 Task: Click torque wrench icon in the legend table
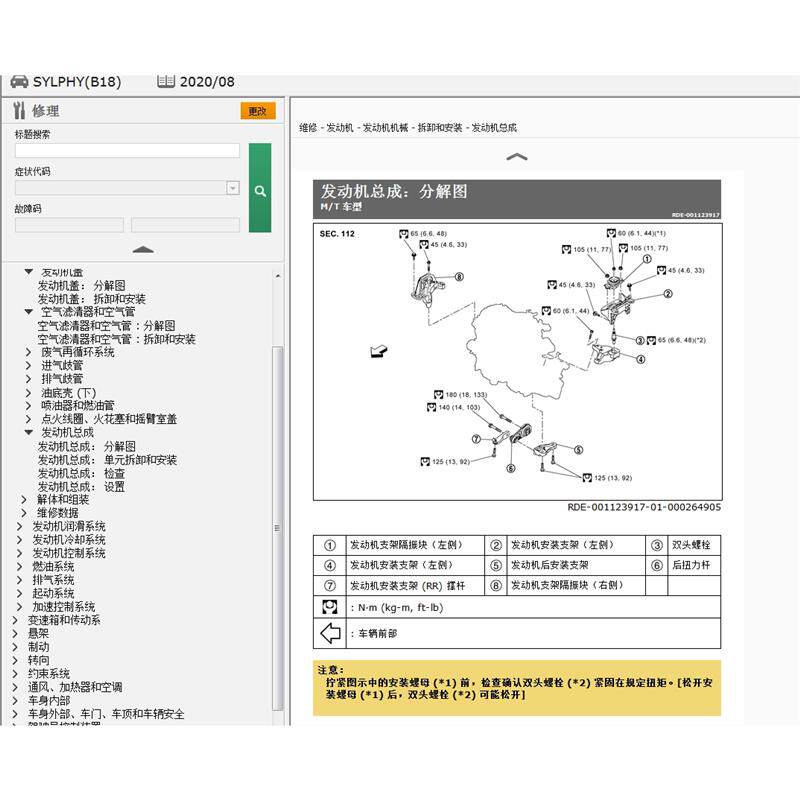[x=330, y=607]
